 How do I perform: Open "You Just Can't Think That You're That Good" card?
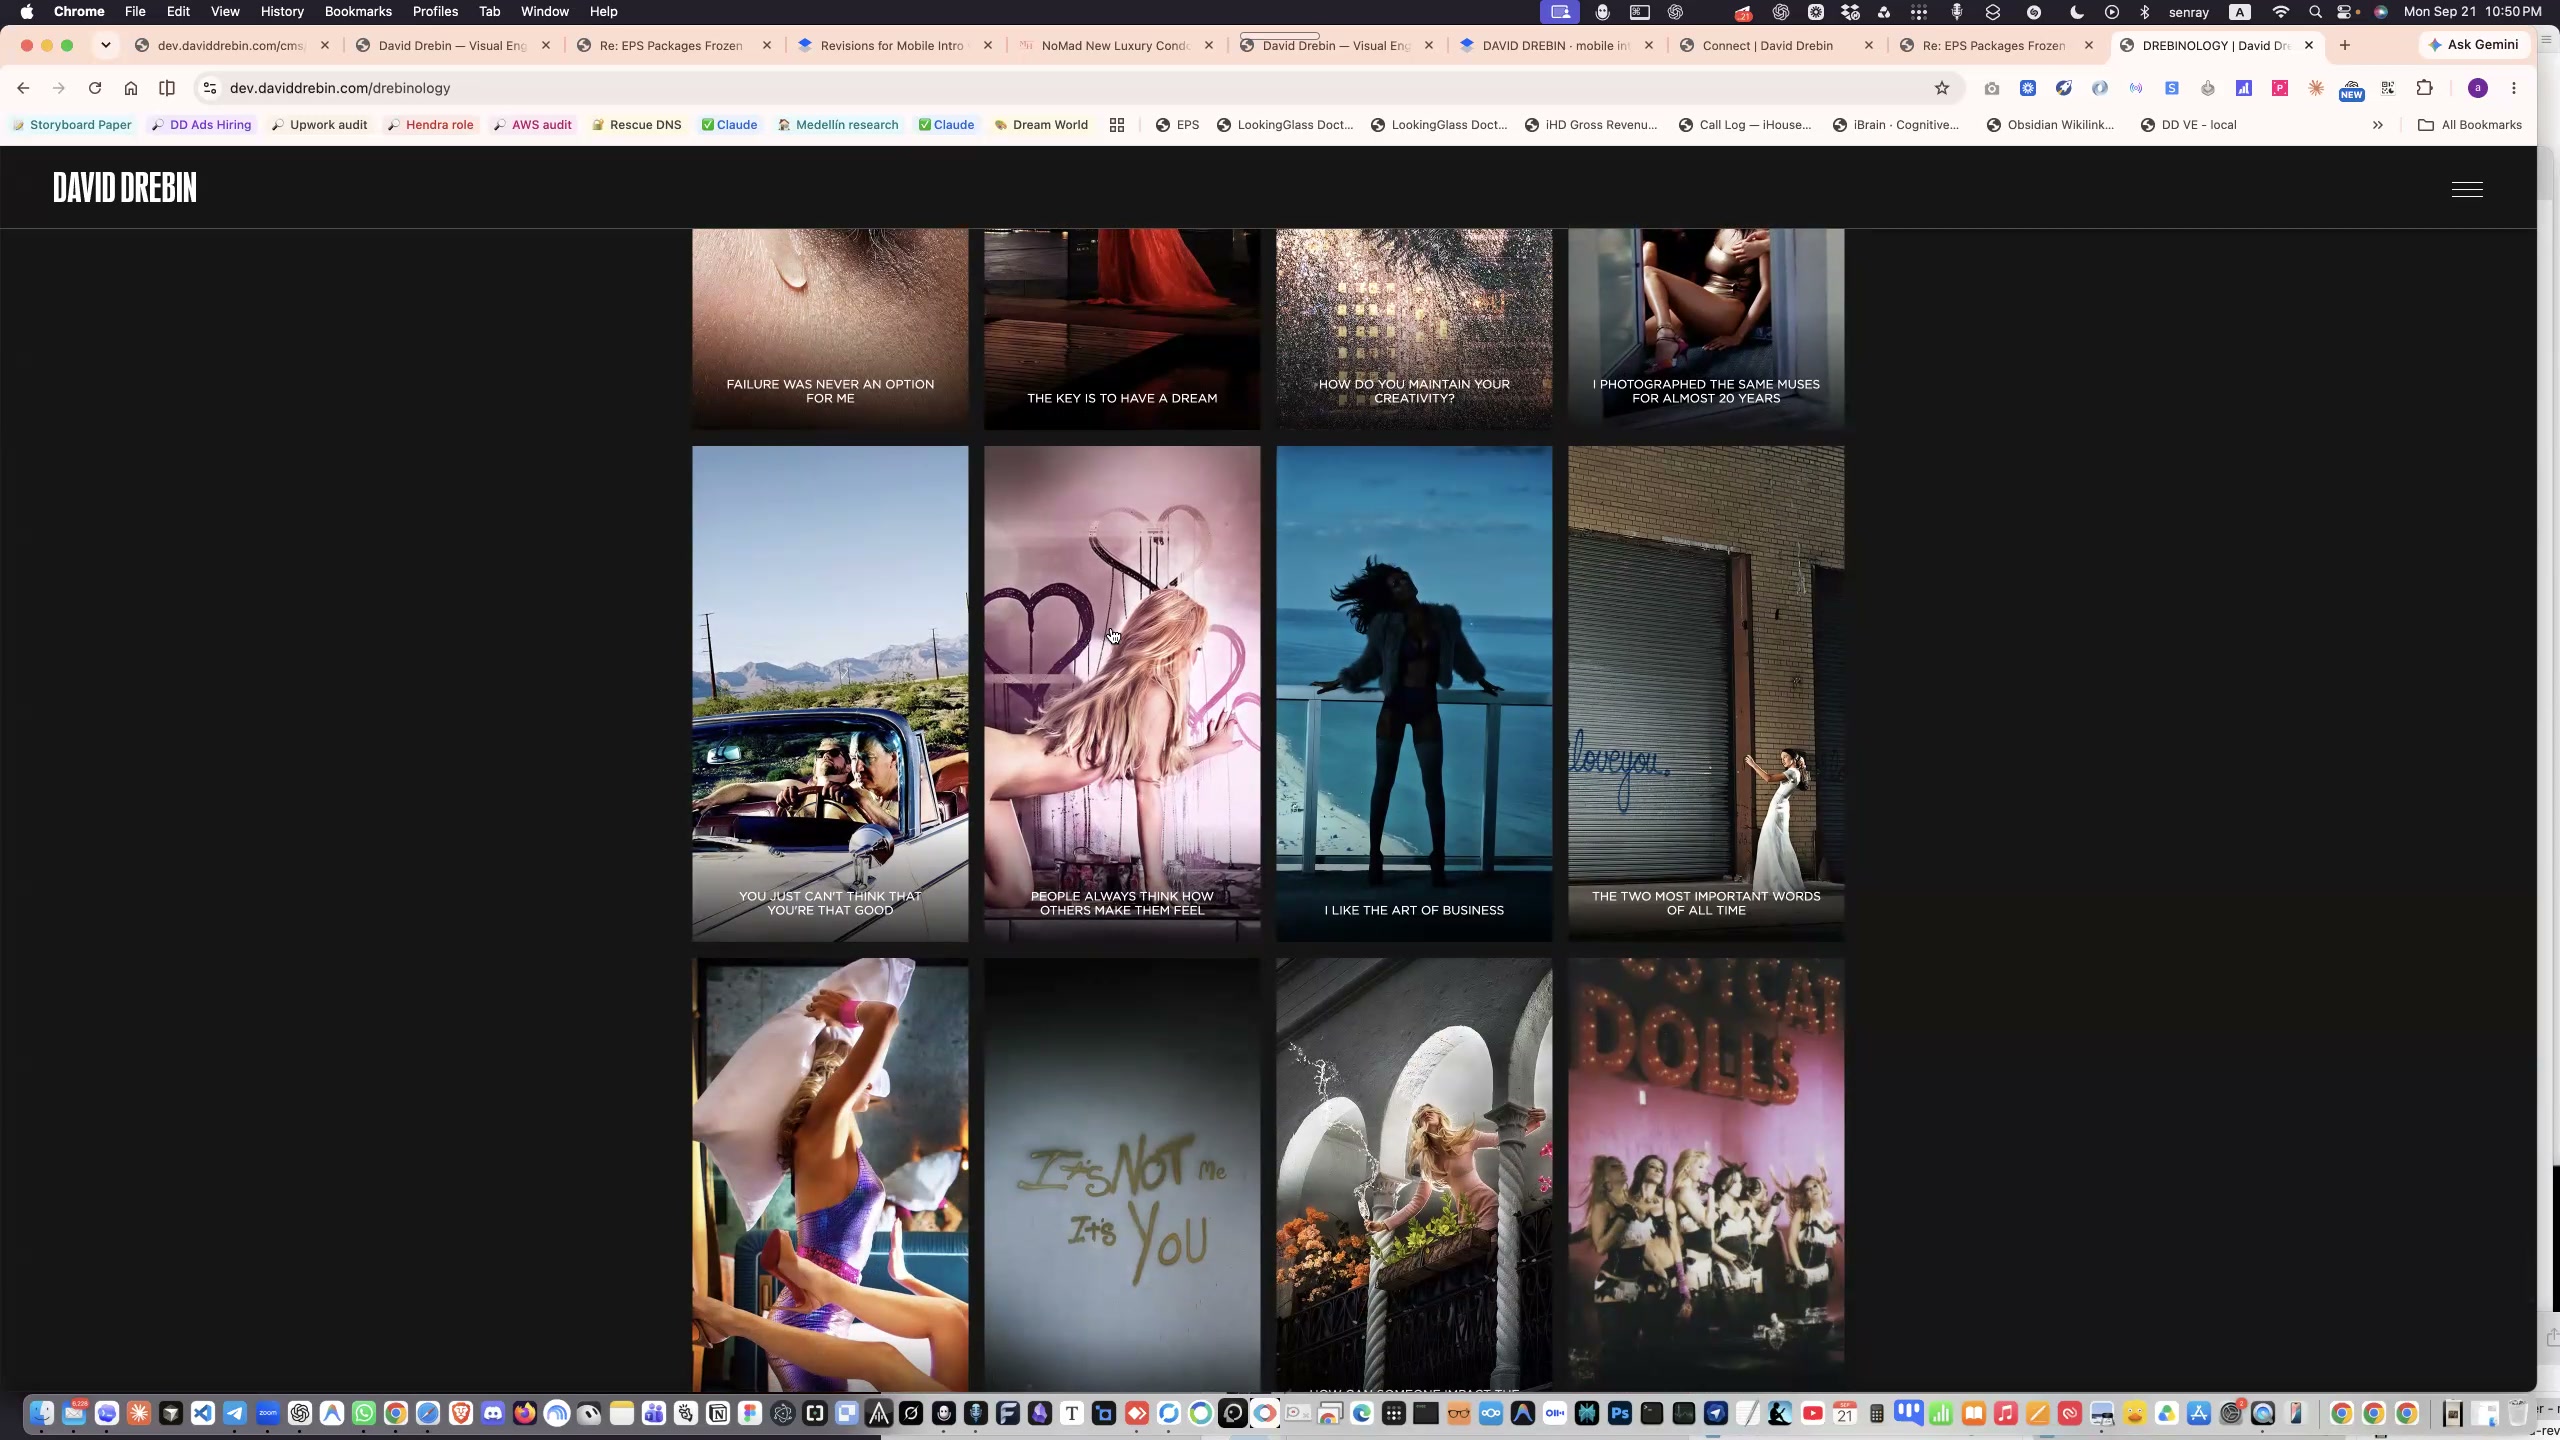tap(830, 694)
